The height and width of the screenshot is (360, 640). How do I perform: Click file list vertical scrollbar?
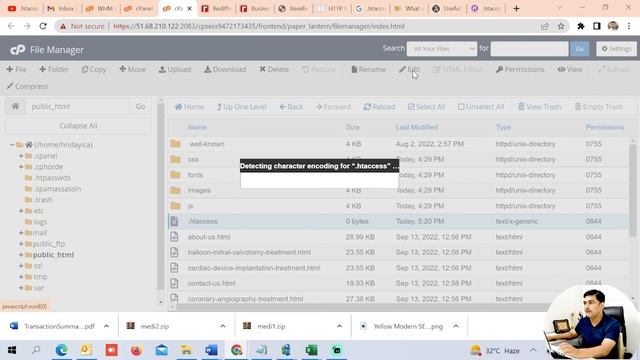click(x=633, y=192)
